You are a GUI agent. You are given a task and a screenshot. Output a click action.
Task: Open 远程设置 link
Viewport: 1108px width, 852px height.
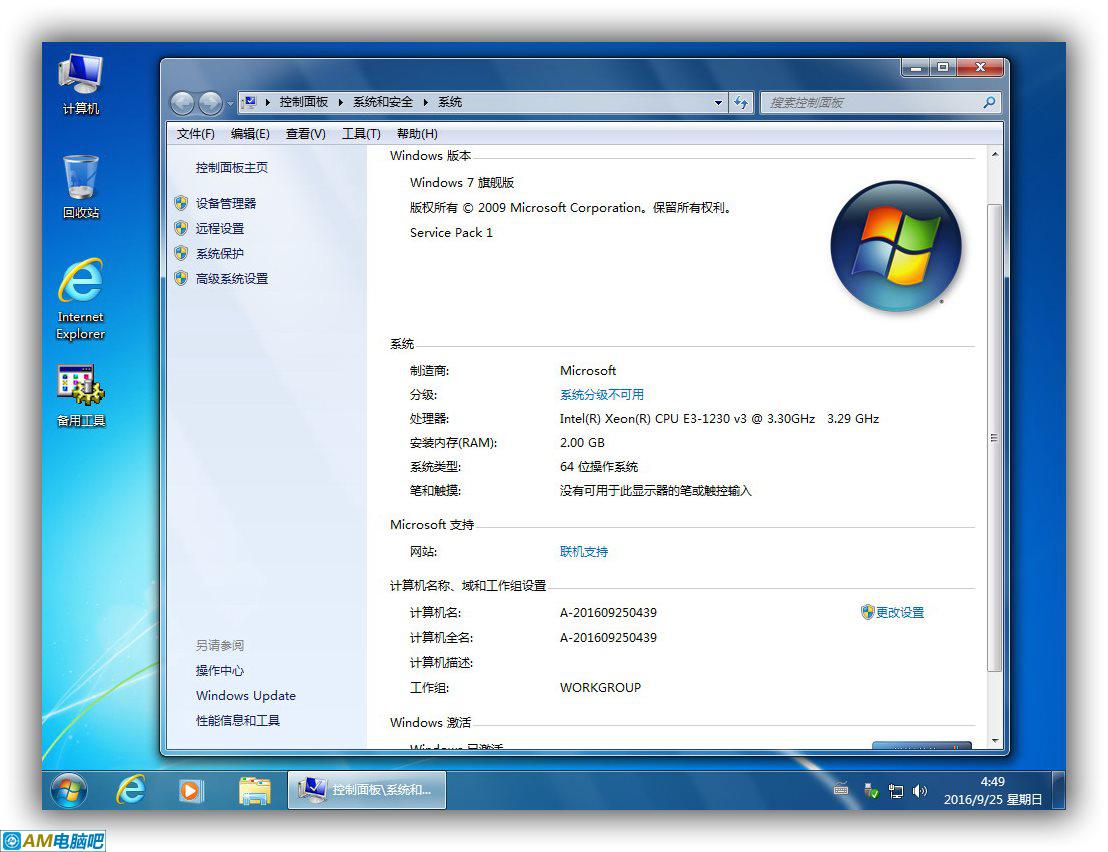point(220,228)
